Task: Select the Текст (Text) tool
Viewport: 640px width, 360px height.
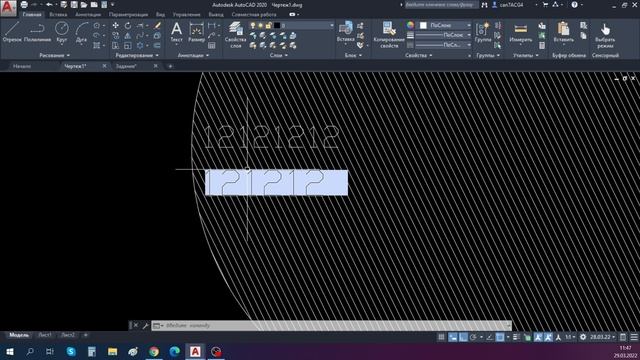Action: click(x=176, y=32)
